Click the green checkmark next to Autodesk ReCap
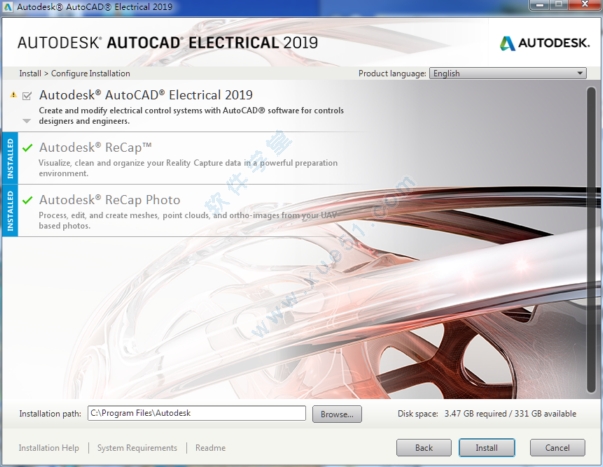The image size is (603, 467). click(x=27, y=147)
